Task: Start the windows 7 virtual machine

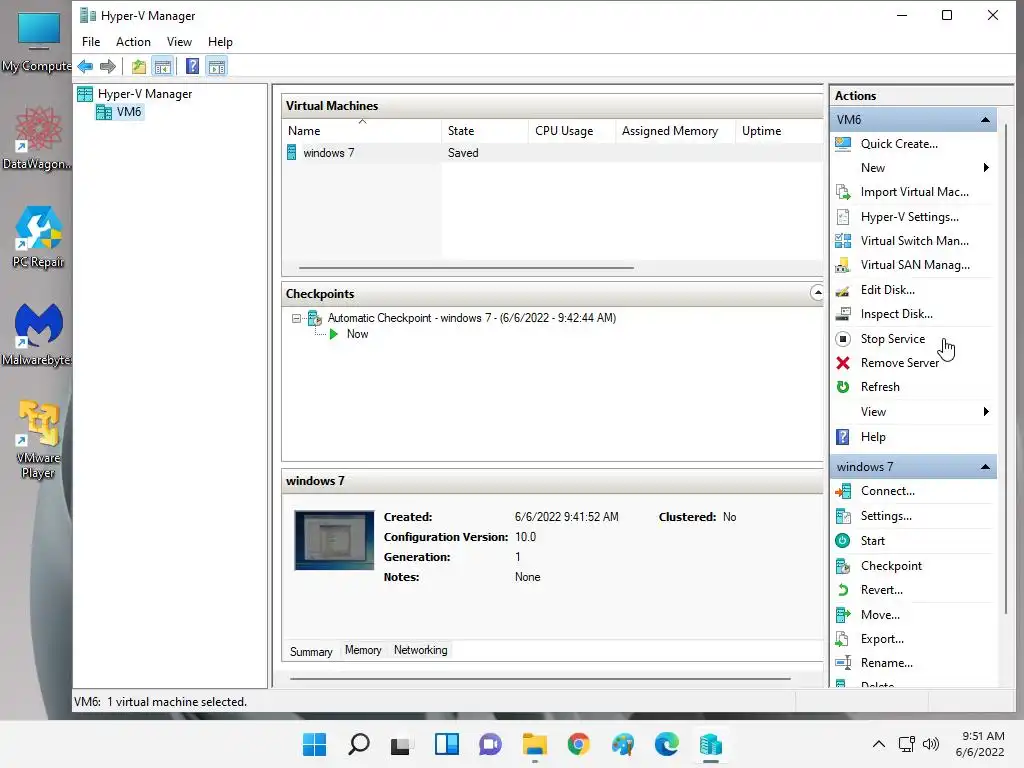Action: pos(872,541)
